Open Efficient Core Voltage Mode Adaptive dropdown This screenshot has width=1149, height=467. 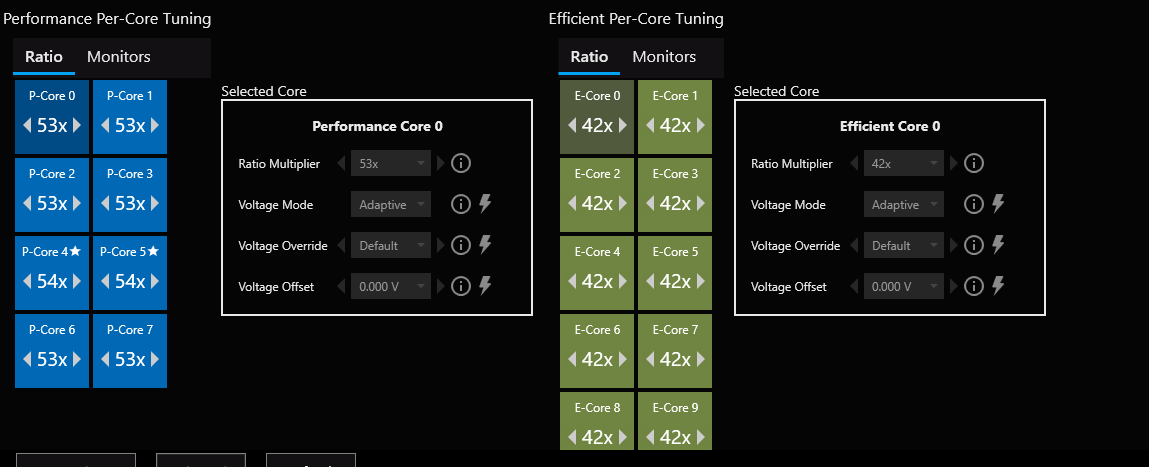pos(904,205)
